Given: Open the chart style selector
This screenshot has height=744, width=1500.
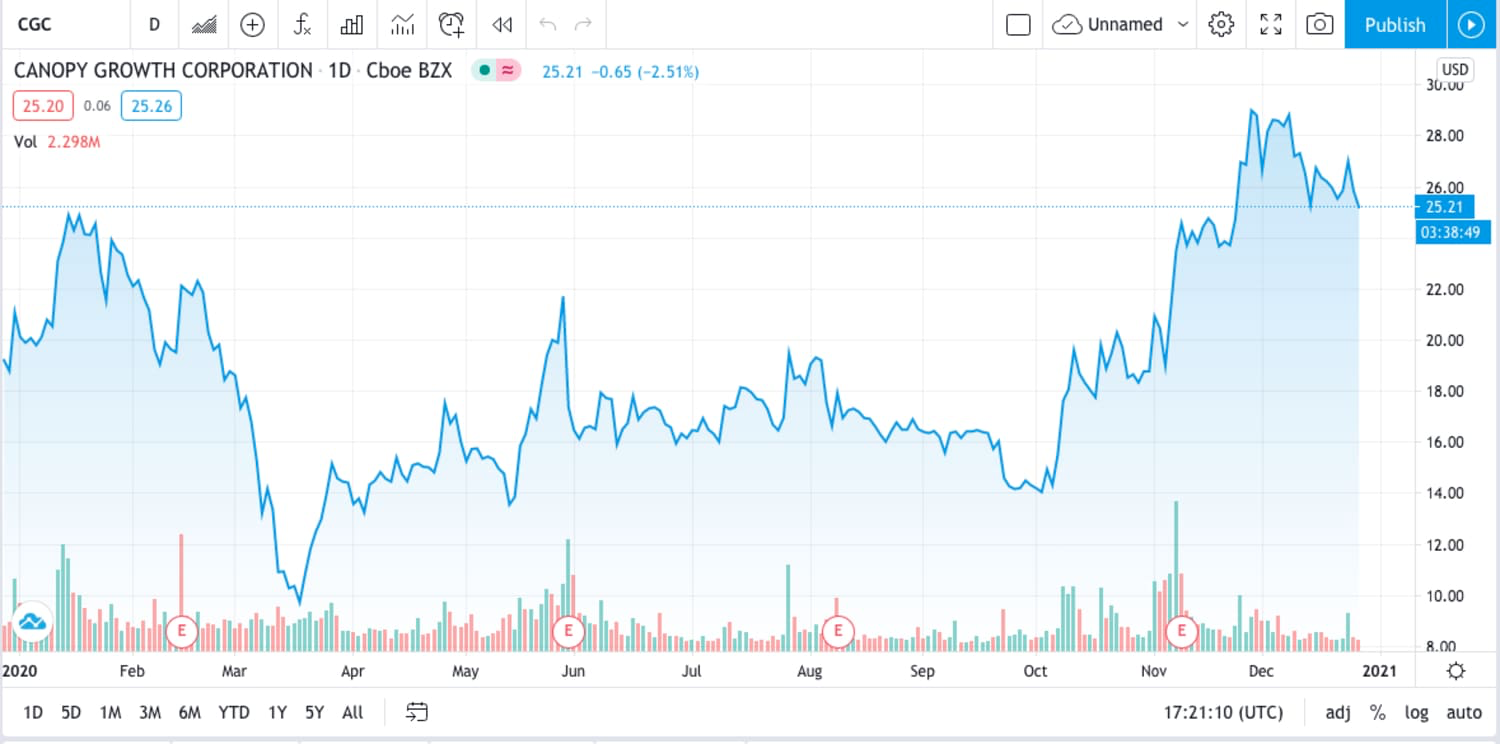Looking at the screenshot, I should coord(204,24).
